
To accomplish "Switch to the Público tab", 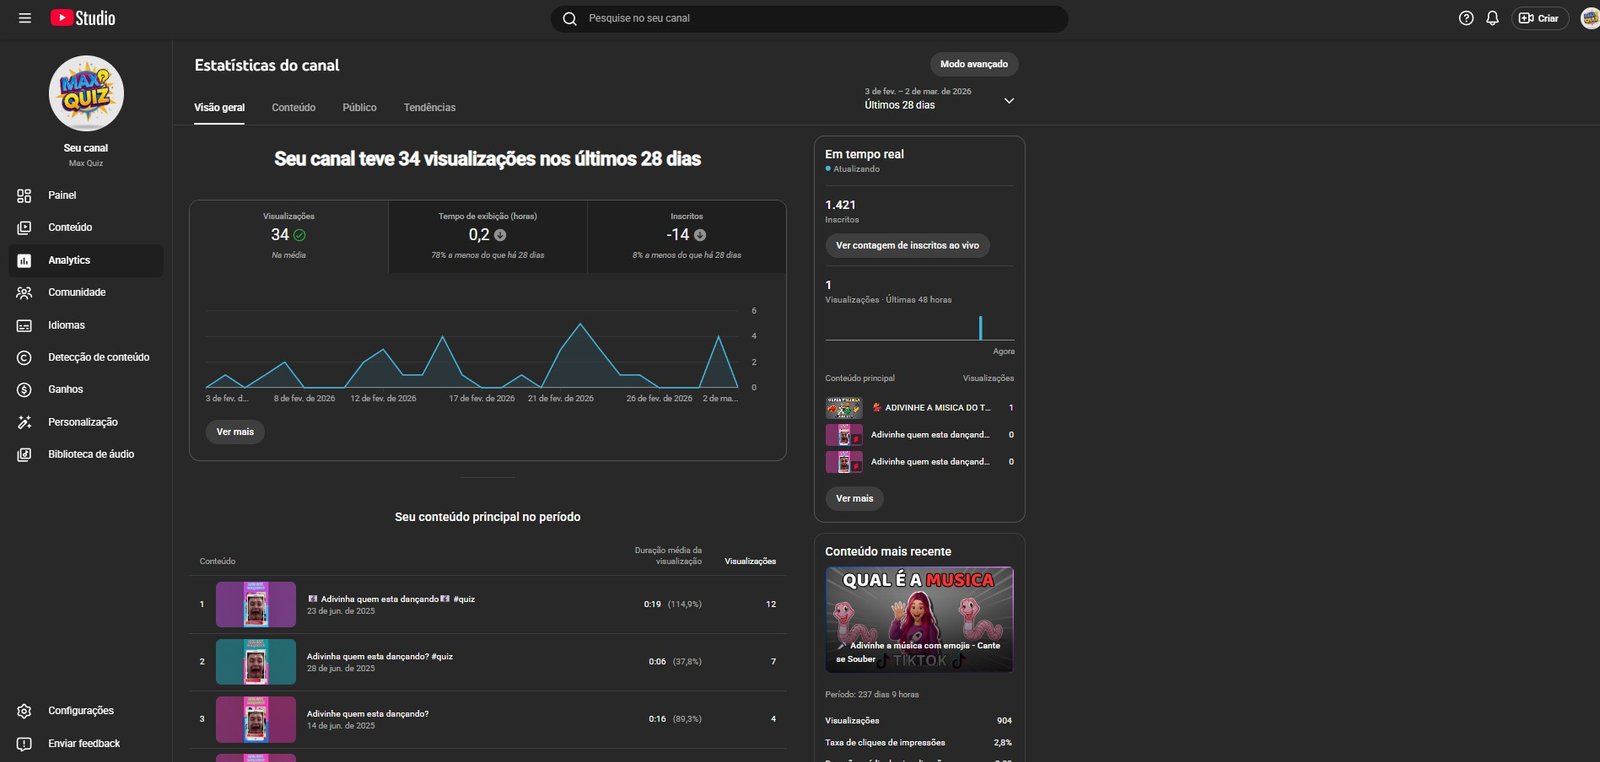I will (359, 107).
